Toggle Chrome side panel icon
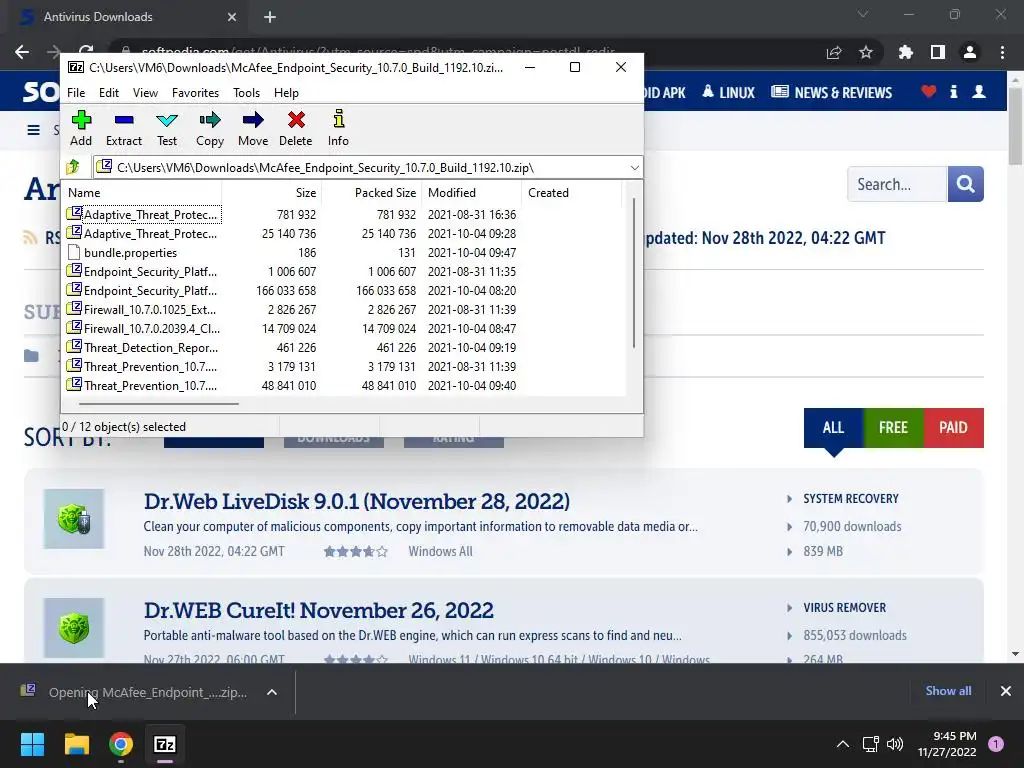 [x=938, y=52]
